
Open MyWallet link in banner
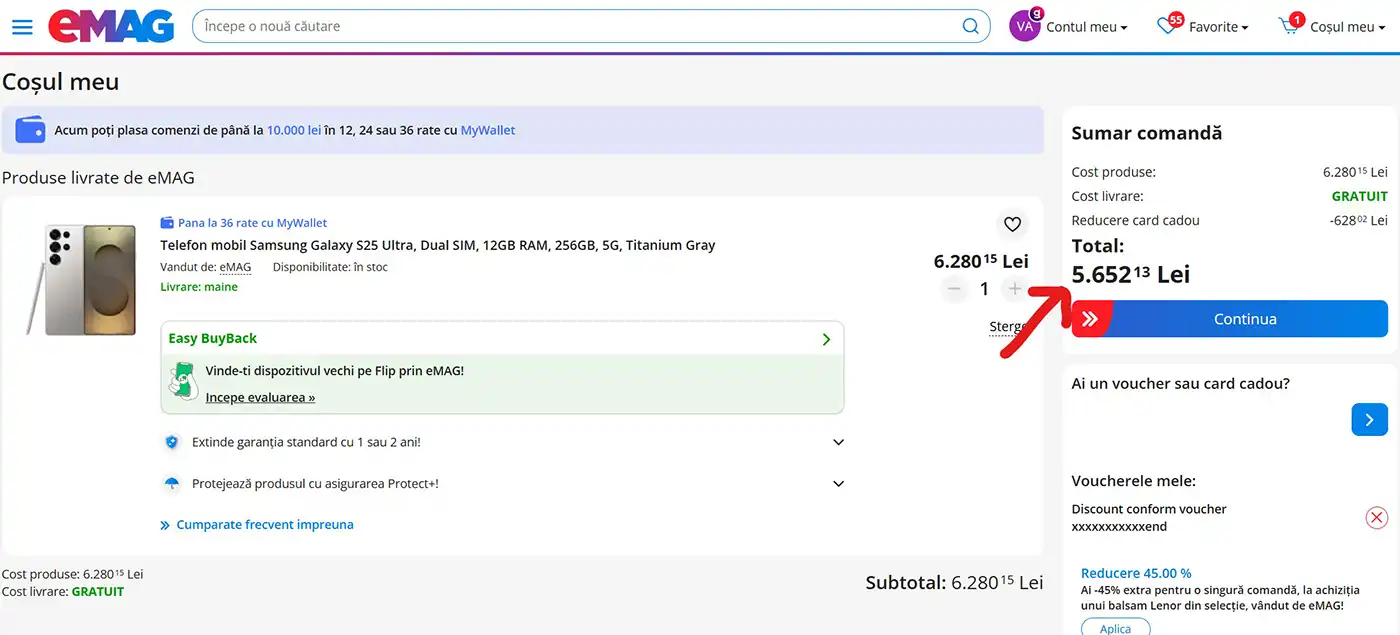click(488, 130)
